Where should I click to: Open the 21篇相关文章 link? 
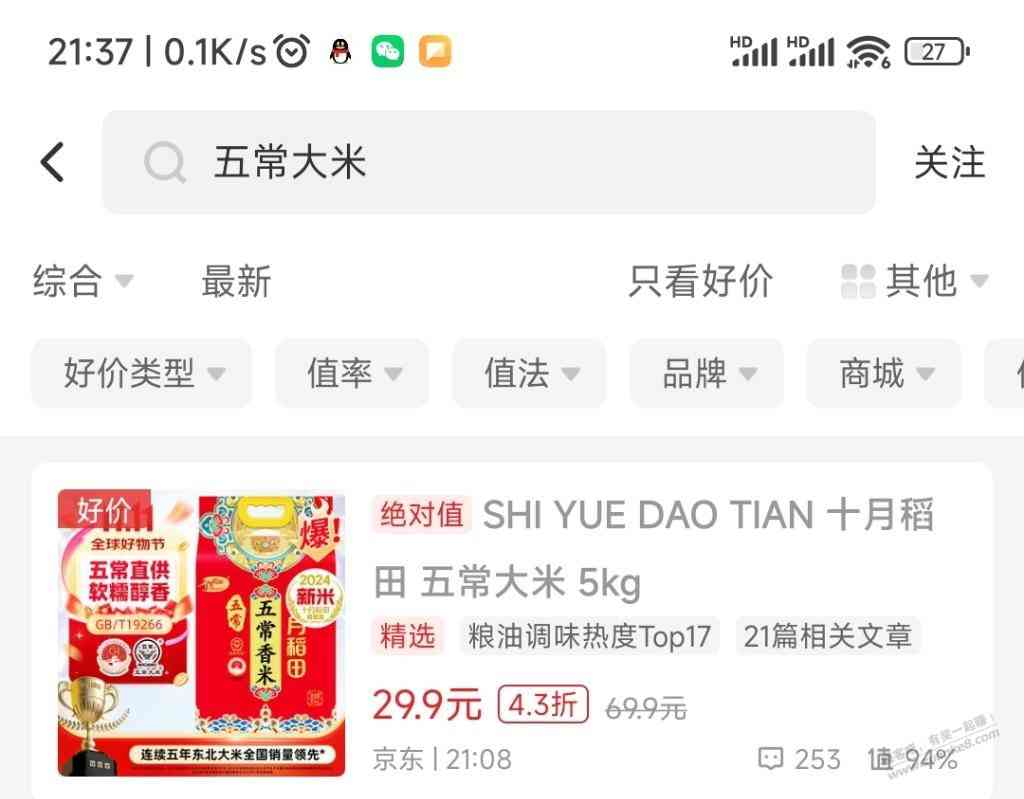[828, 636]
